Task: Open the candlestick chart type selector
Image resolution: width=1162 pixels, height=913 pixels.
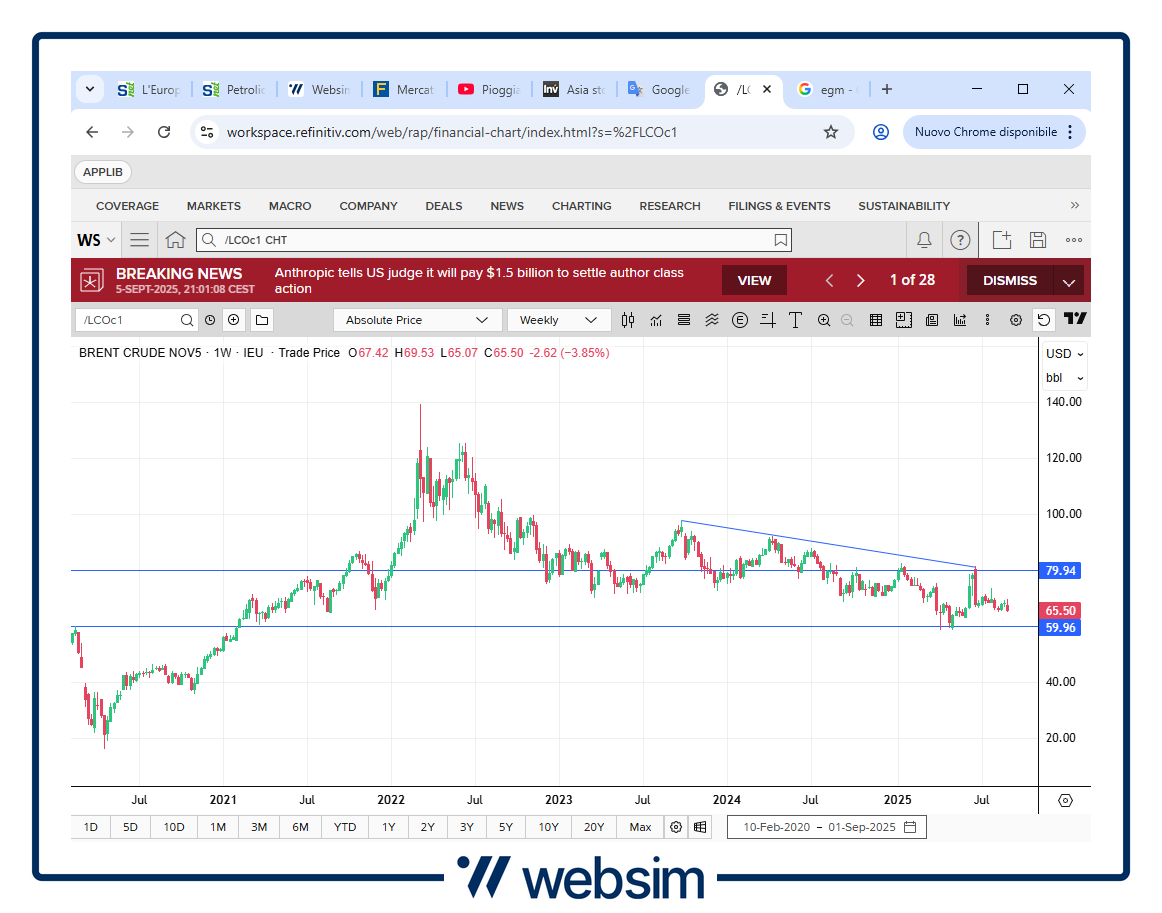Action: click(x=628, y=320)
